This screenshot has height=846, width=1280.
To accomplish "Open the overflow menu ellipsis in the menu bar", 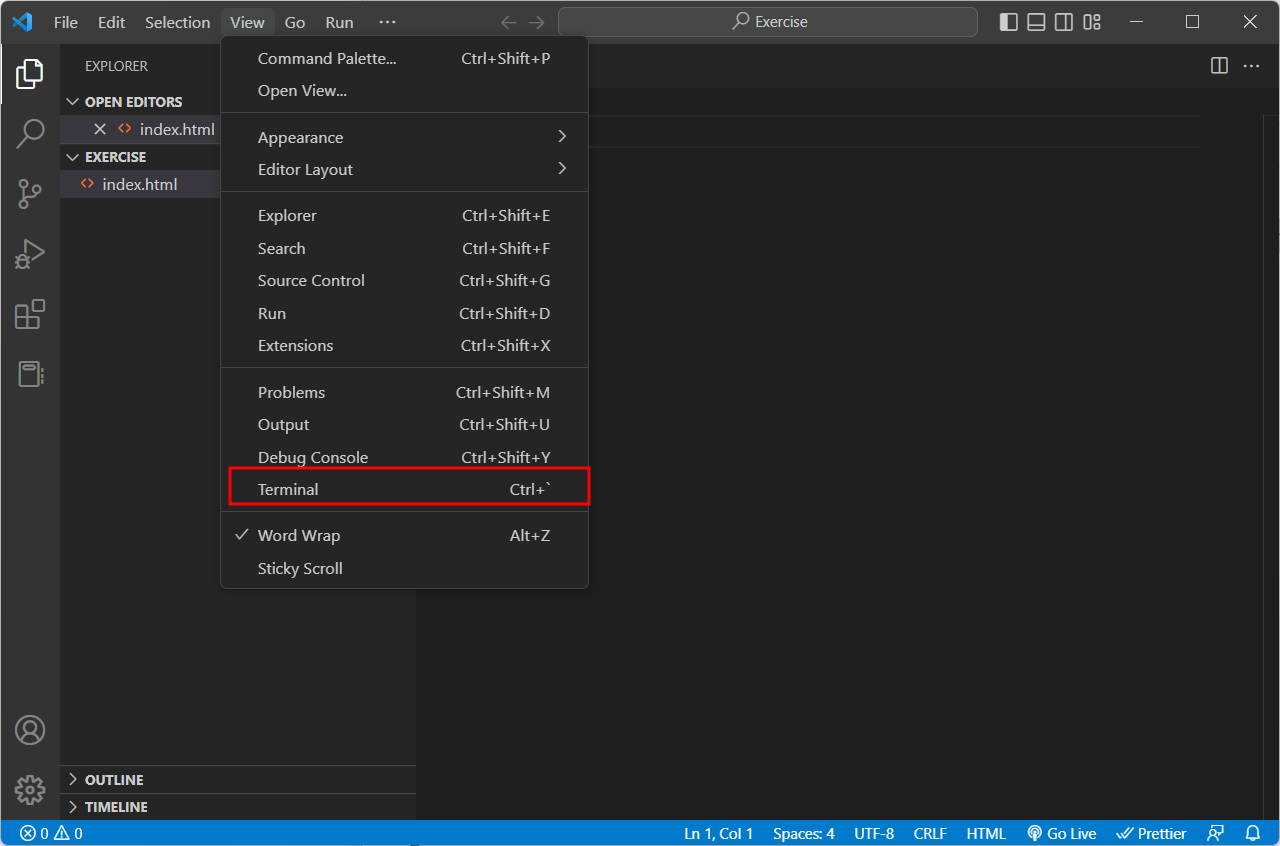I will coord(388,22).
